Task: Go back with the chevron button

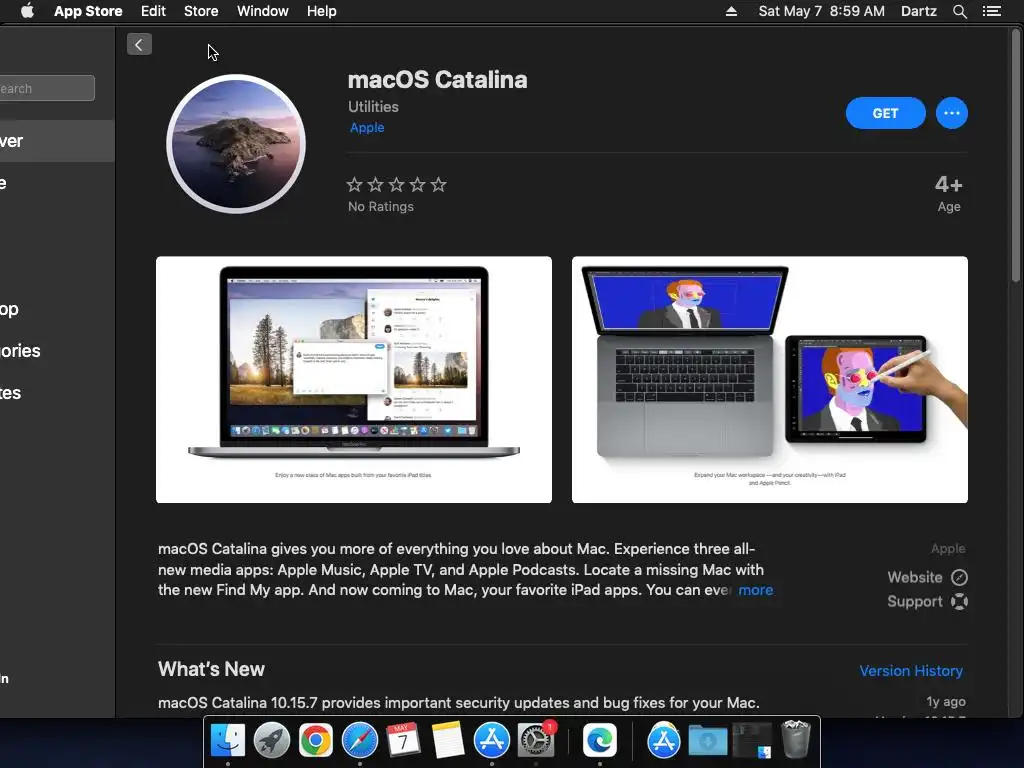Action: pos(139,44)
